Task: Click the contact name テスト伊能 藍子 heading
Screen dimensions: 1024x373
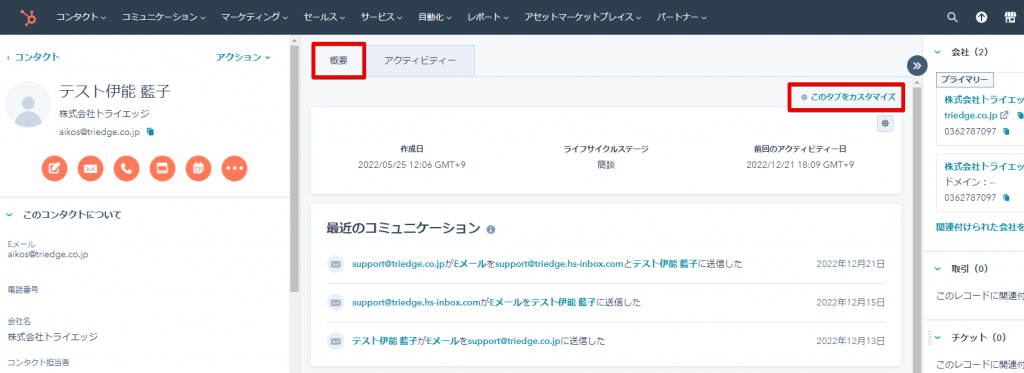Action: click(115, 91)
